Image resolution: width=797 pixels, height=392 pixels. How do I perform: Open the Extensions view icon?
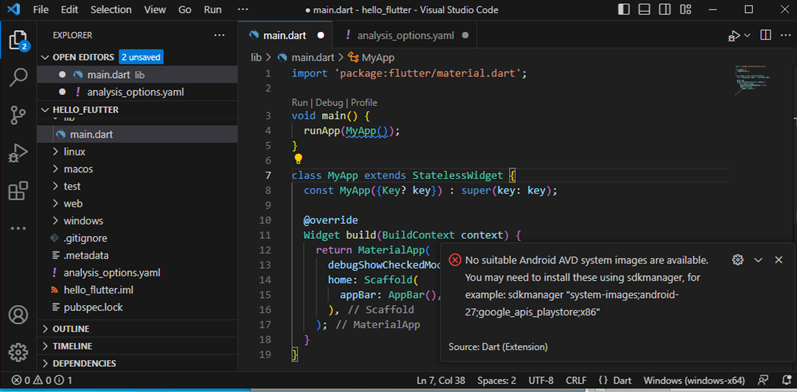pos(18,191)
